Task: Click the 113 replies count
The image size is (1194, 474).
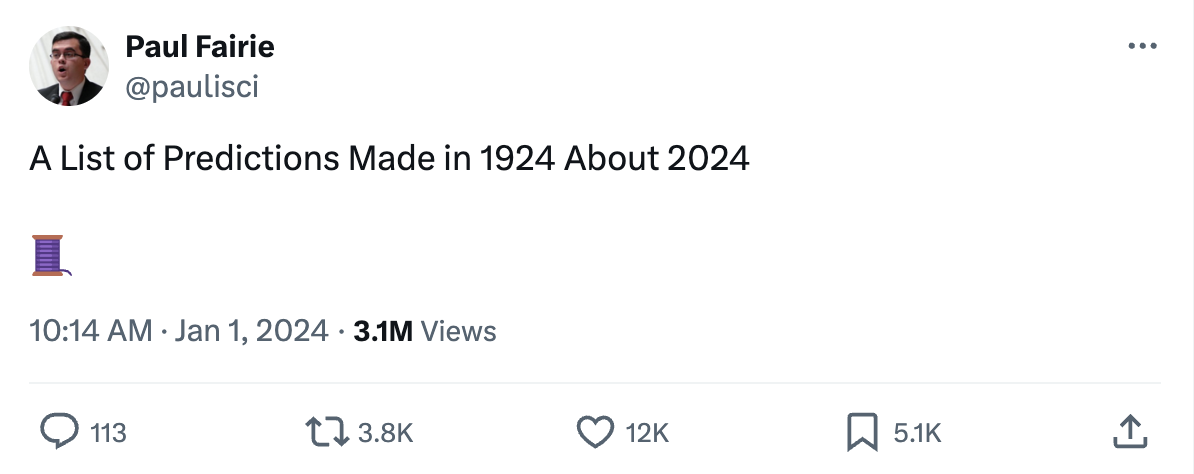Action: coord(109,433)
